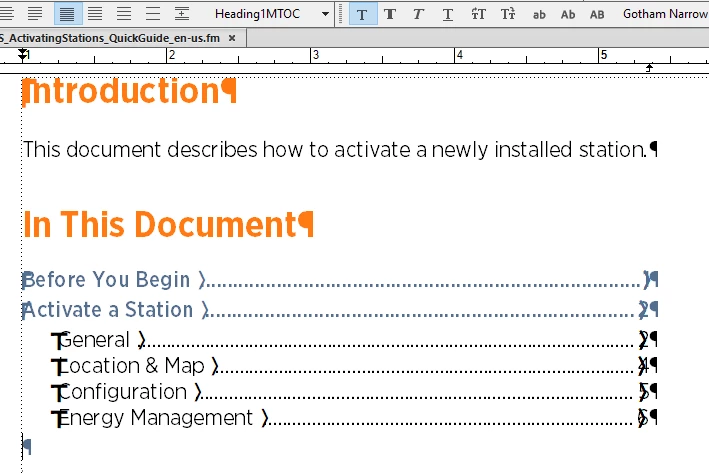Viewport: 709px width, 474px height.
Task: Open the Heading1MTOC paragraph format dropdown
Action: pyautogui.click(x=325, y=14)
